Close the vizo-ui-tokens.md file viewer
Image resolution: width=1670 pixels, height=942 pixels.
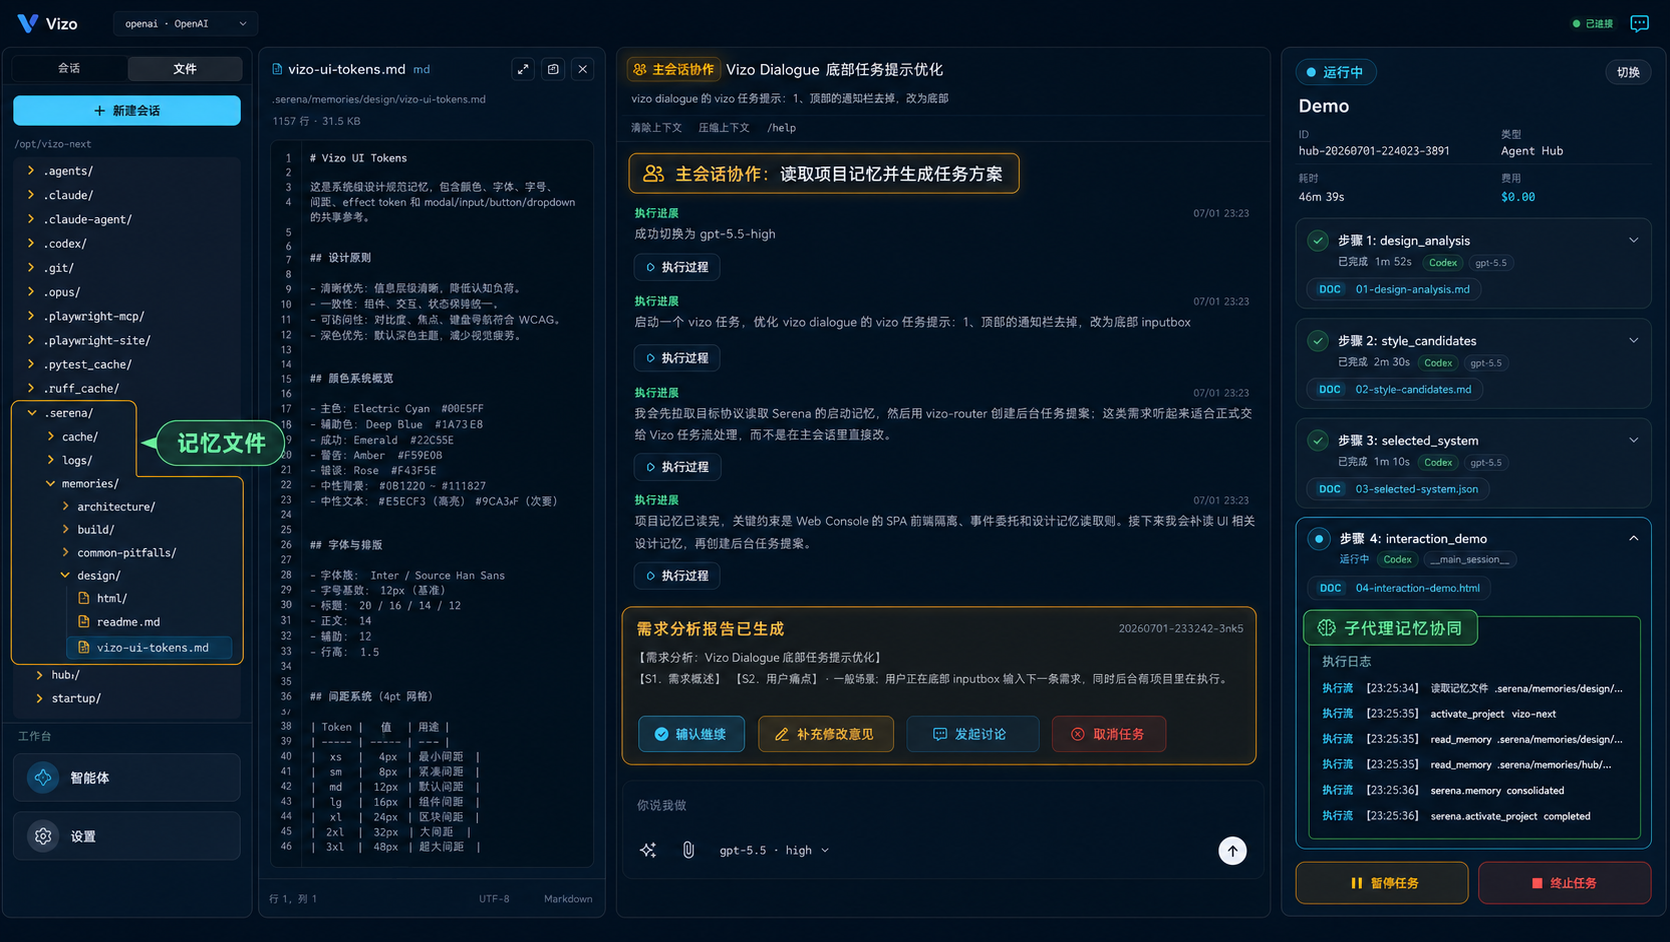[583, 69]
